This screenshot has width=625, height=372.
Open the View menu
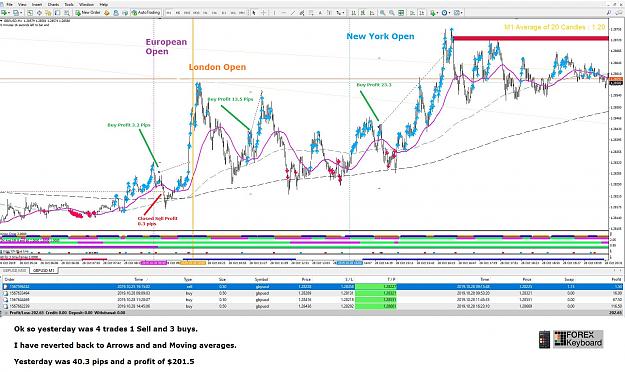point(22,4)
